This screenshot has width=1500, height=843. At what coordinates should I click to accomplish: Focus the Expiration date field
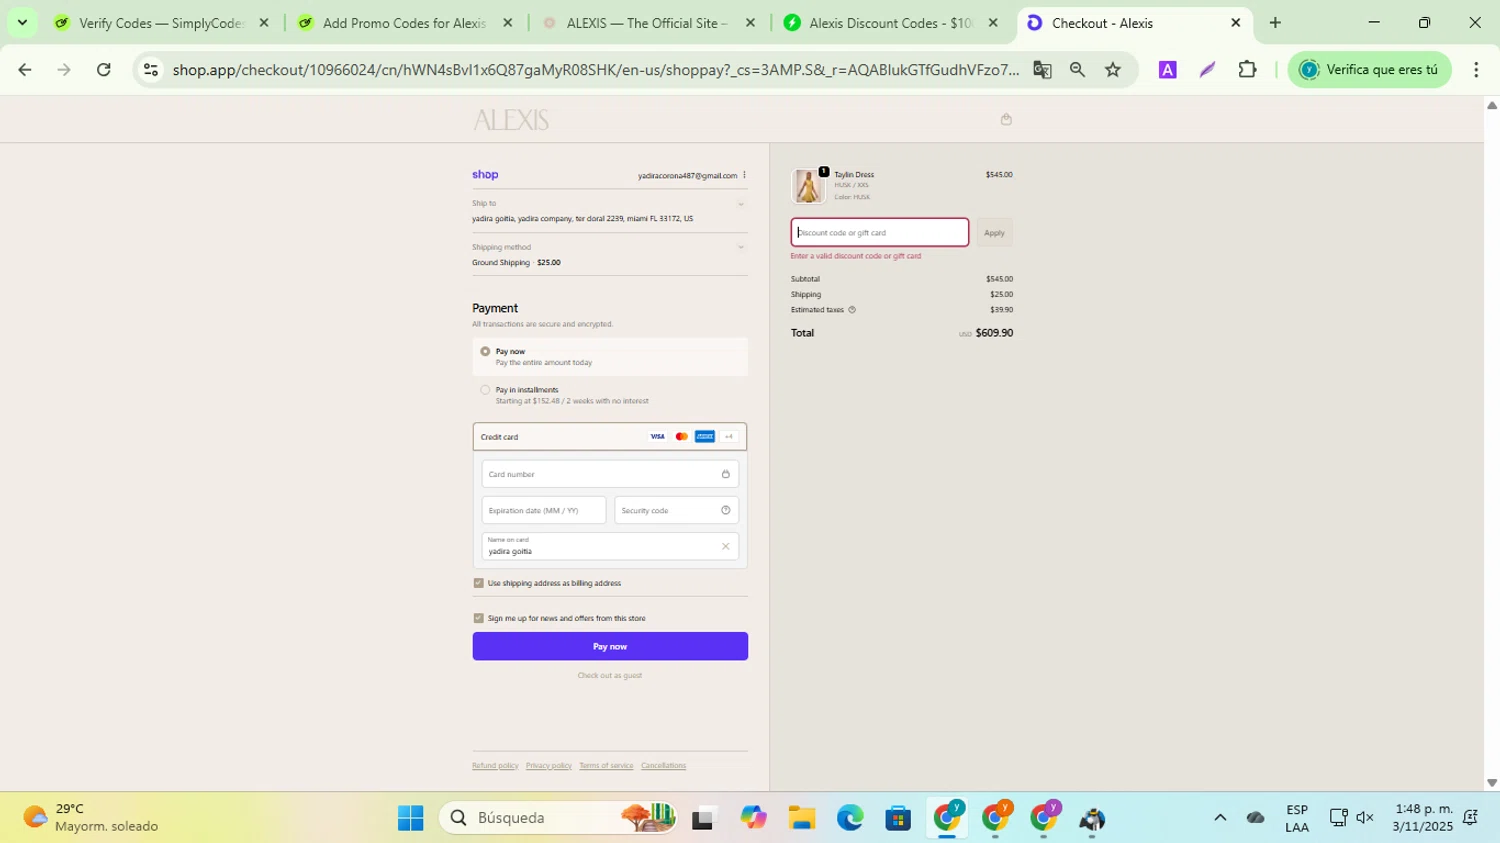click(x=544, y=510)
